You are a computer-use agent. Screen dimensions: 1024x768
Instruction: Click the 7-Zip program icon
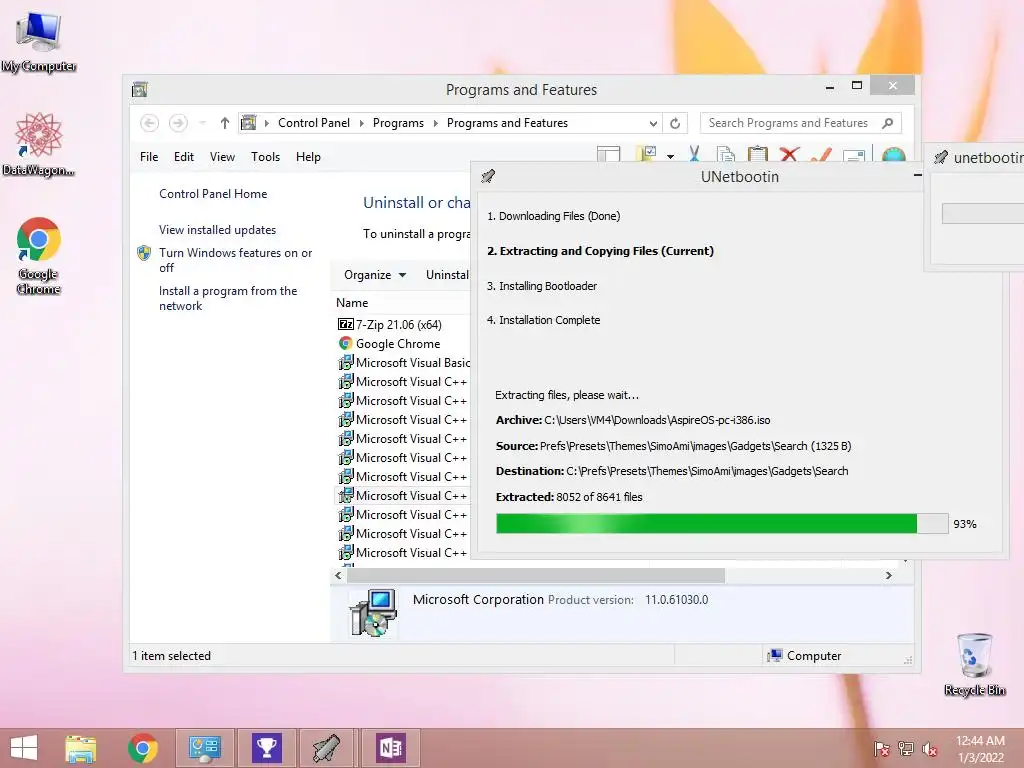click(x=345, y=325)
